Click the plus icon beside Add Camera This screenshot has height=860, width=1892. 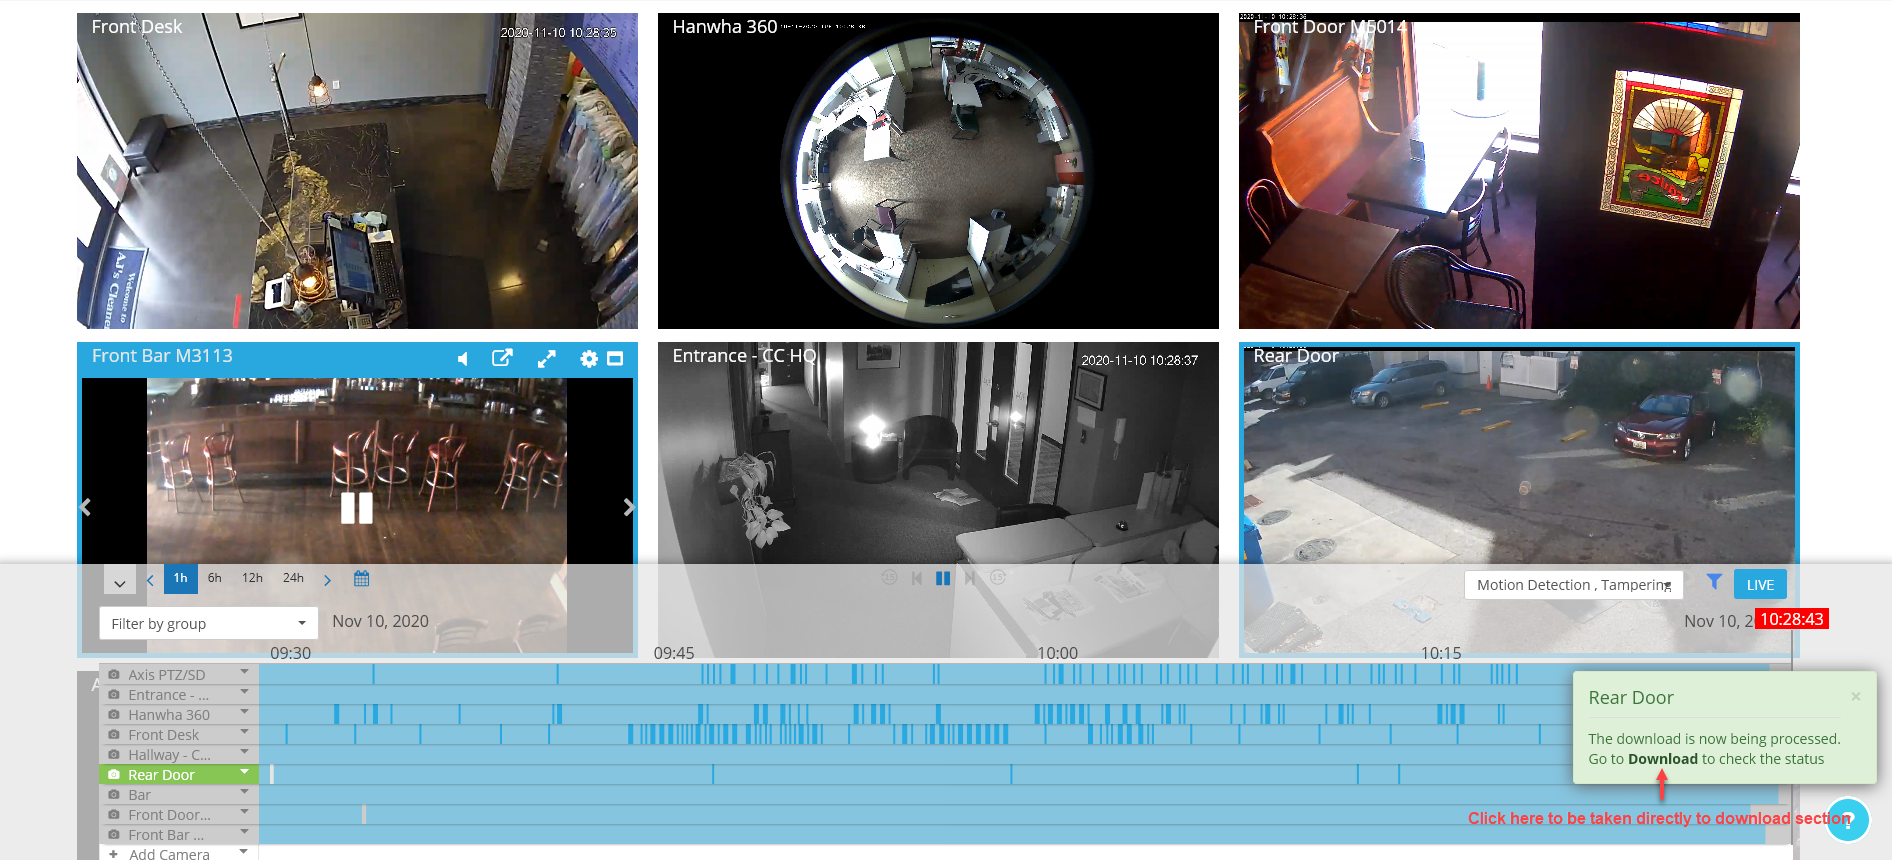(x=114, y=854)
